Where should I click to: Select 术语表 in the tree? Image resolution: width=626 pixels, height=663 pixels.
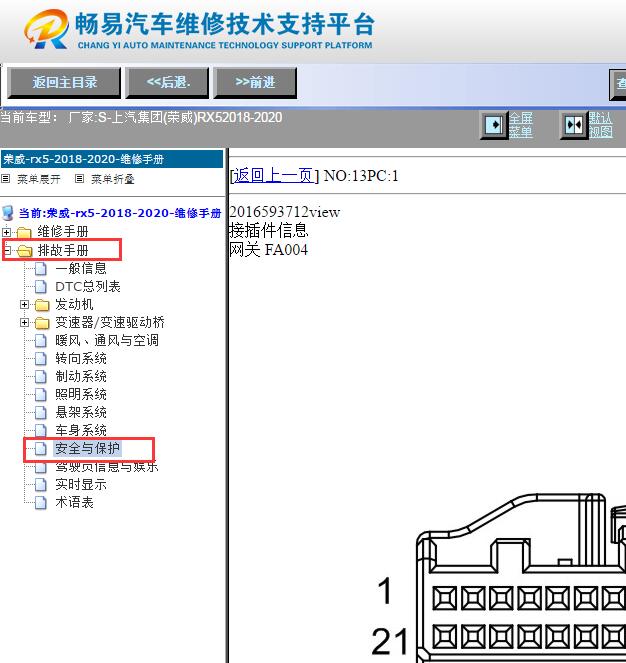pos(74,503)
